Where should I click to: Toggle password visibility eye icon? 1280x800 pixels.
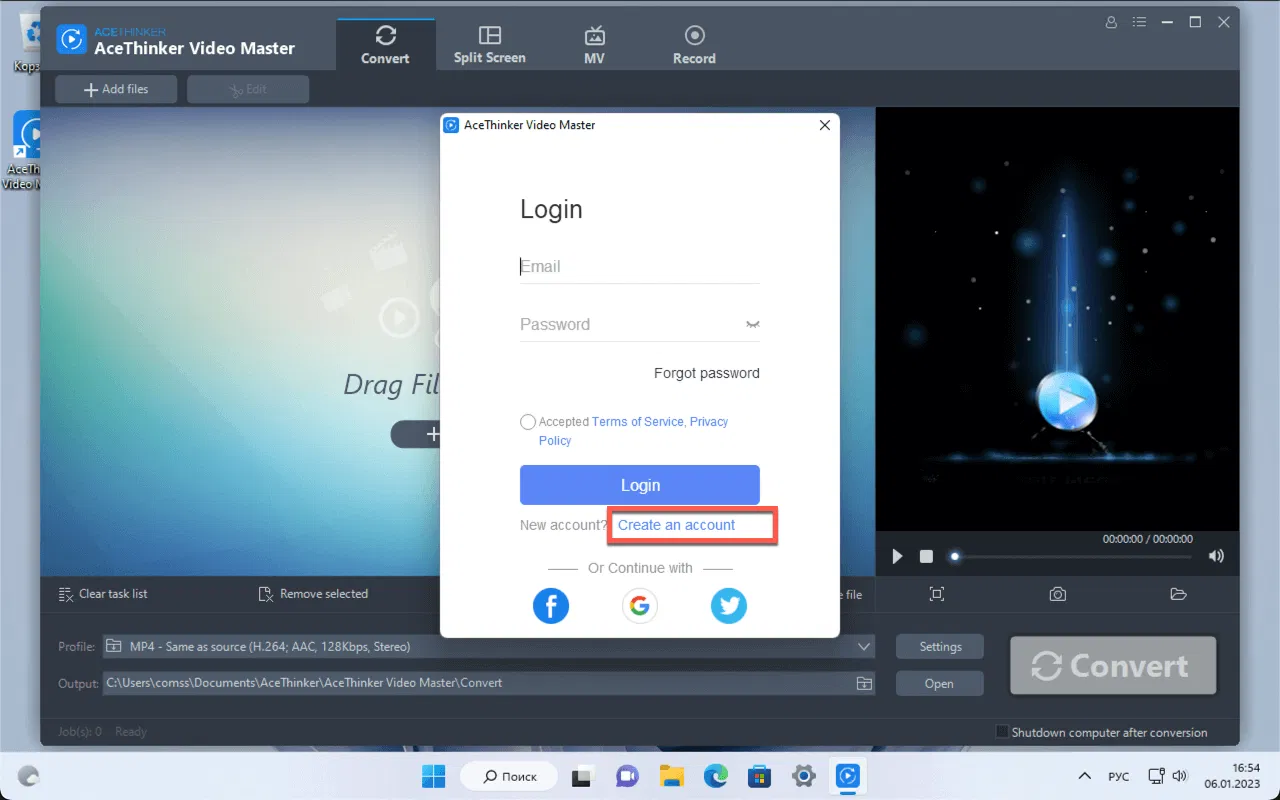pos(753,325)
